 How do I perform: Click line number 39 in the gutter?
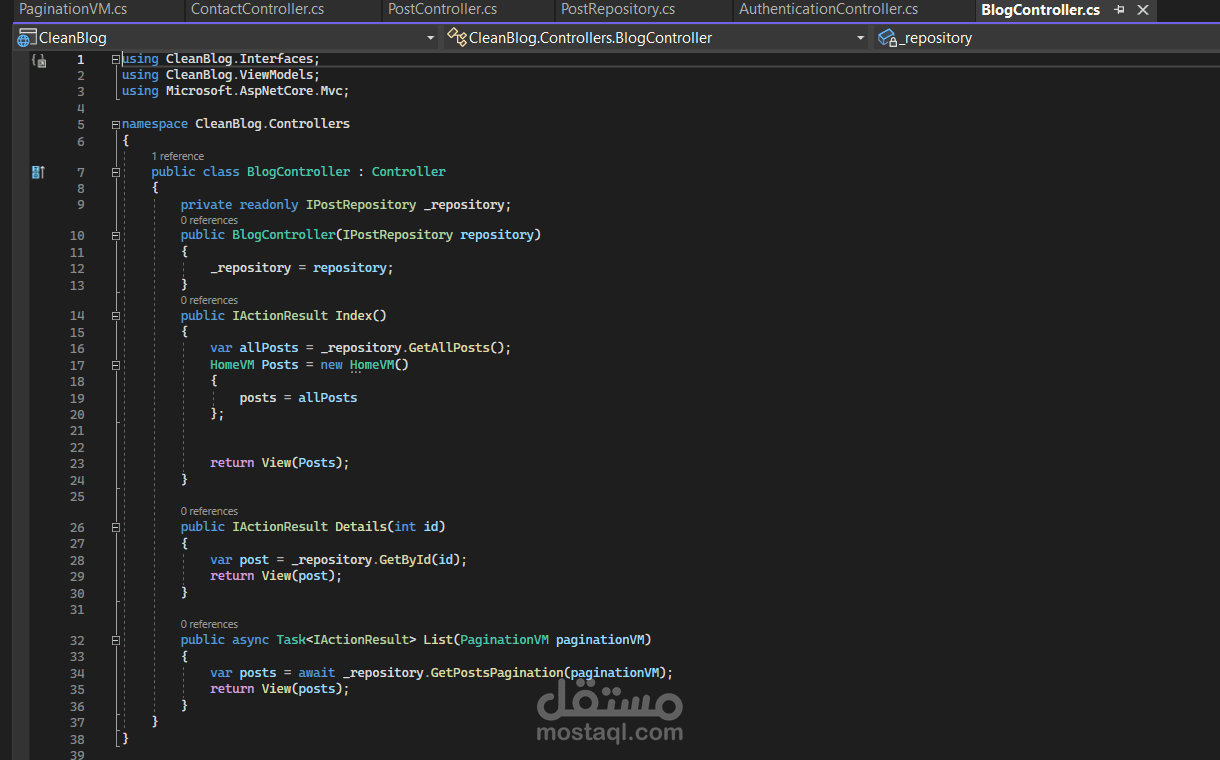77,755
